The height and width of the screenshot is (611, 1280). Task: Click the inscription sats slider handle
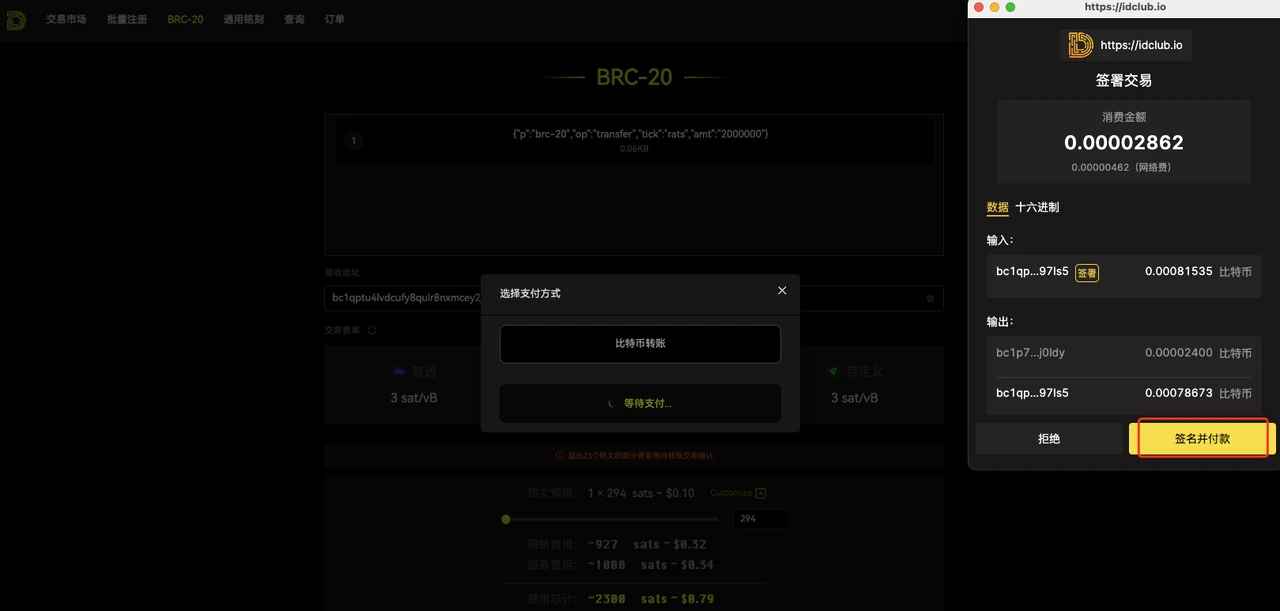click(x=506, y=519)
